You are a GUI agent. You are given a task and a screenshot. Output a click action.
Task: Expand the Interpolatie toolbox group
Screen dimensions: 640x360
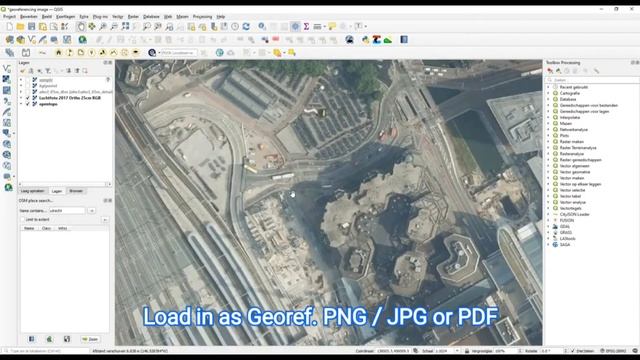pyautogui.click(x=548, y=117)
